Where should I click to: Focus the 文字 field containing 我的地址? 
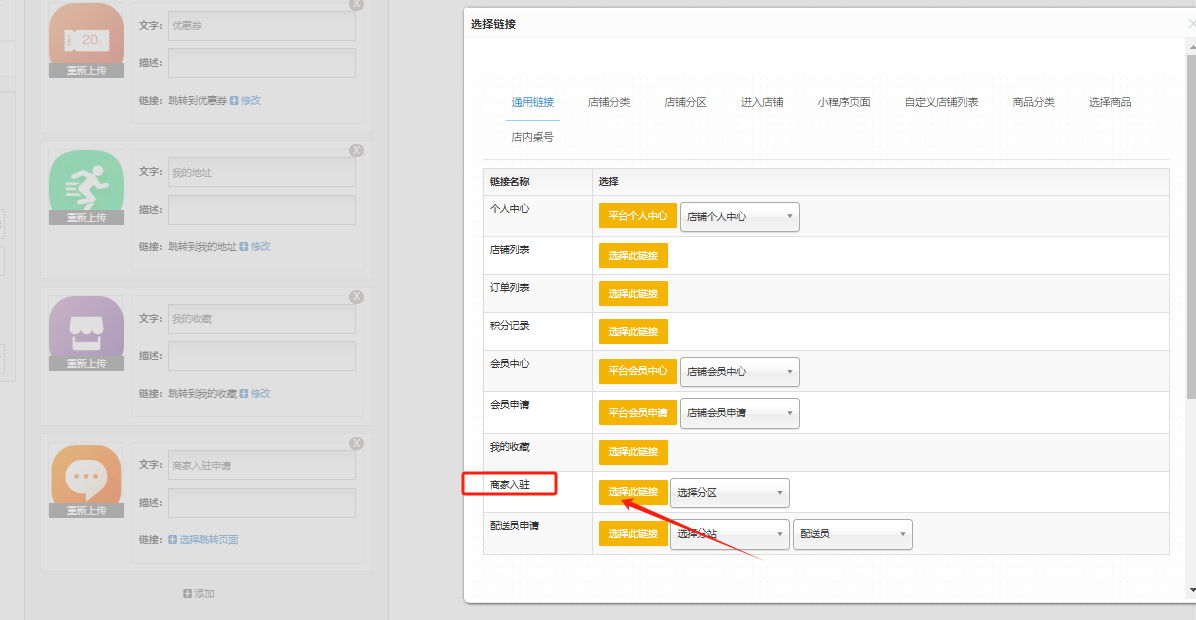point(262,172)
